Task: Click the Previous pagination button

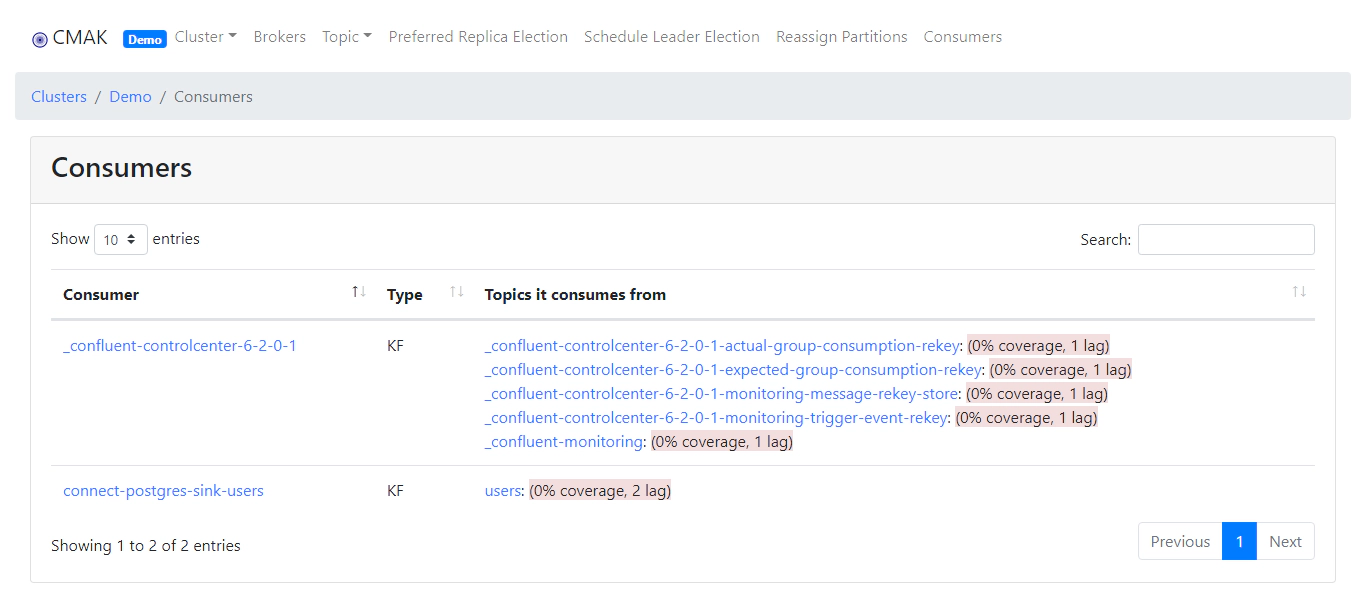Action: pos(1180,541)
